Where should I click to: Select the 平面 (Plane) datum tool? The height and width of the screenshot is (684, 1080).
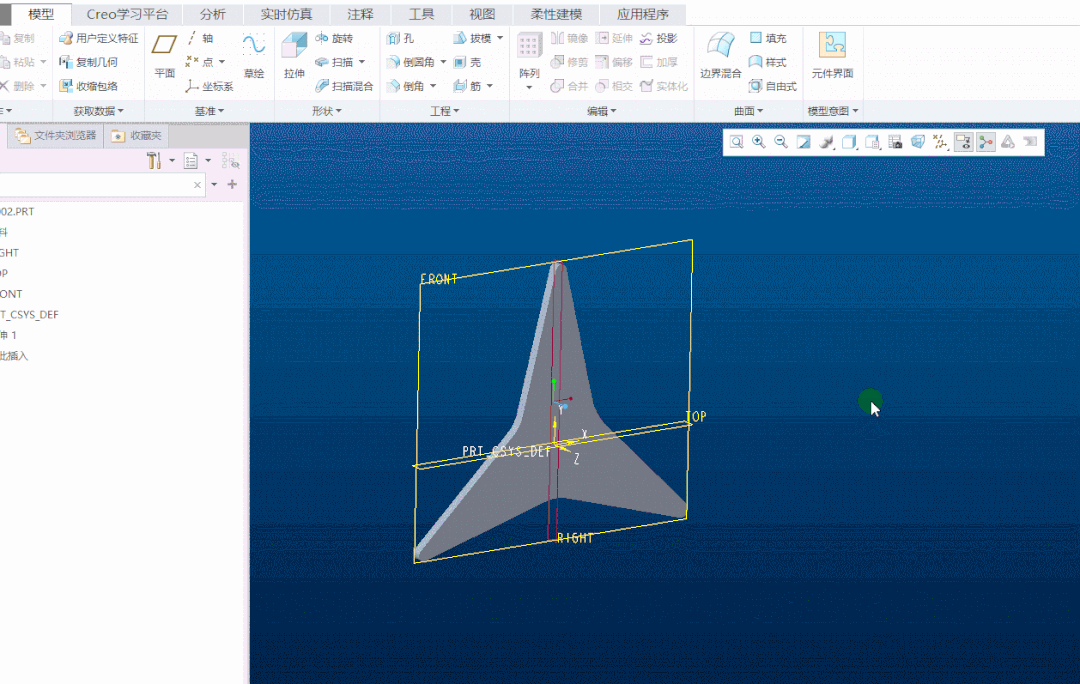tap(164, 55)
